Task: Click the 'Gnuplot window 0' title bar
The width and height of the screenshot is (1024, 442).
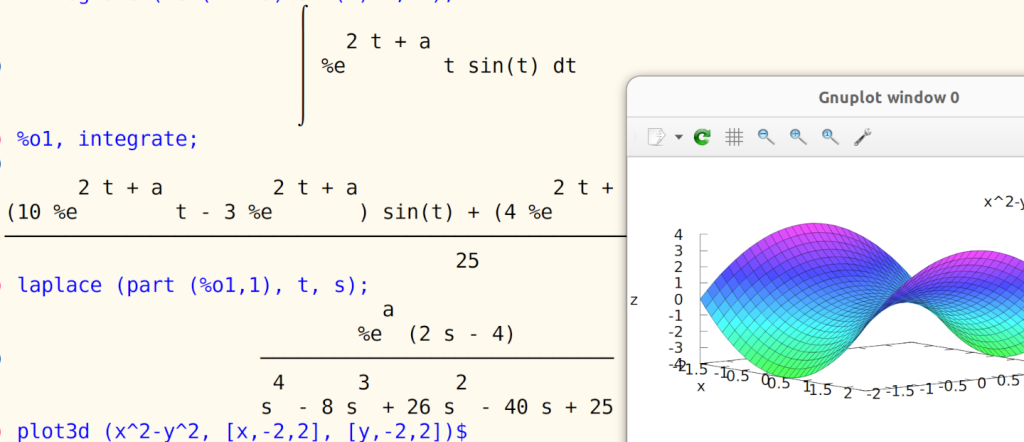Action: [889, 98]
